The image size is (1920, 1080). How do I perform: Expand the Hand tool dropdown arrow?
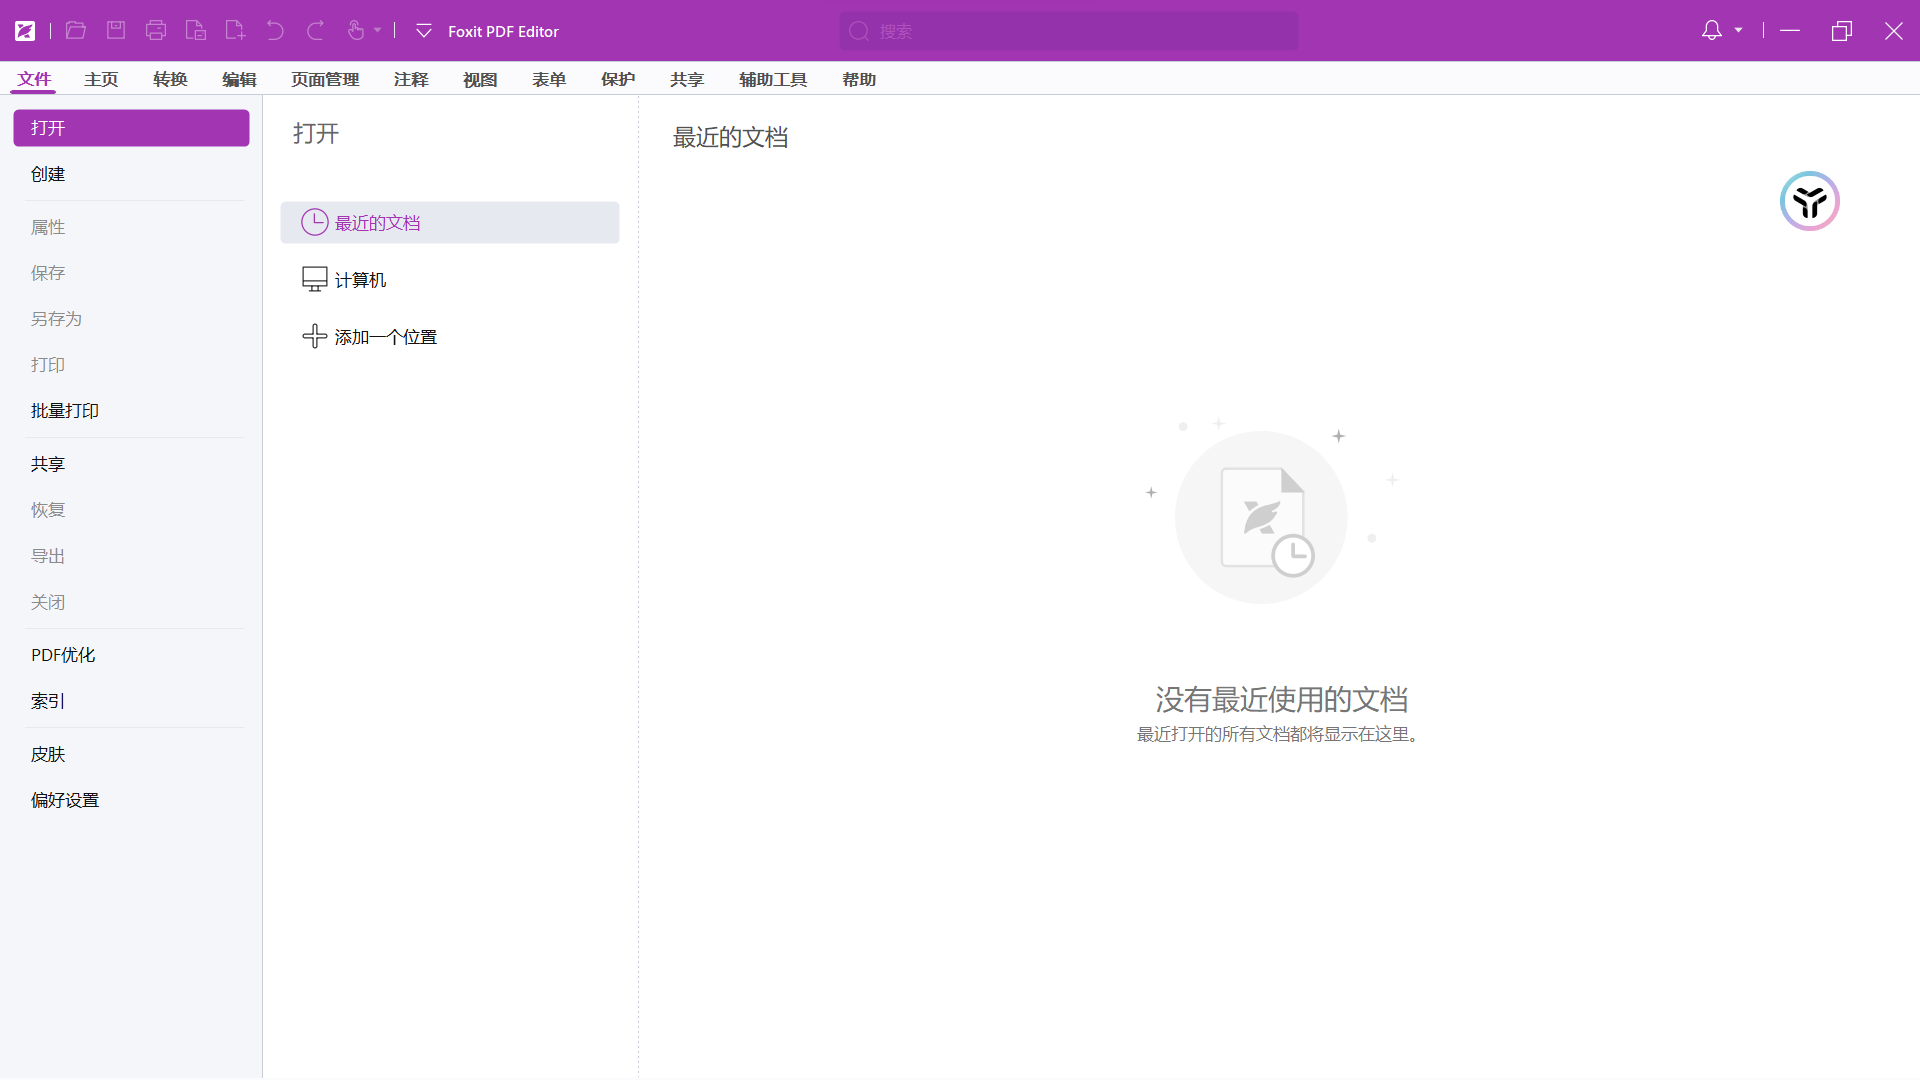click(x=377, y=31)
